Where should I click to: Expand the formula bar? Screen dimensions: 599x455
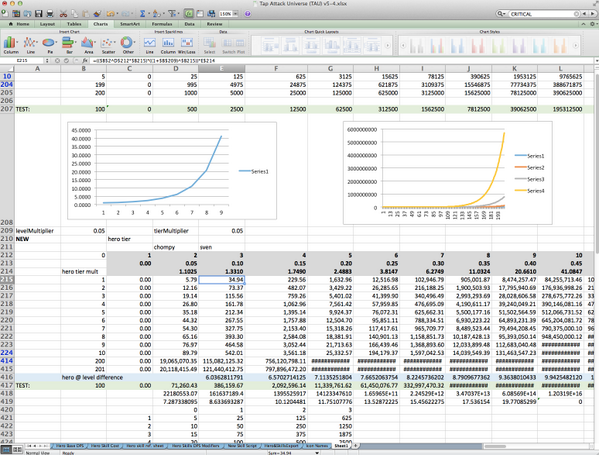[596, 60]
